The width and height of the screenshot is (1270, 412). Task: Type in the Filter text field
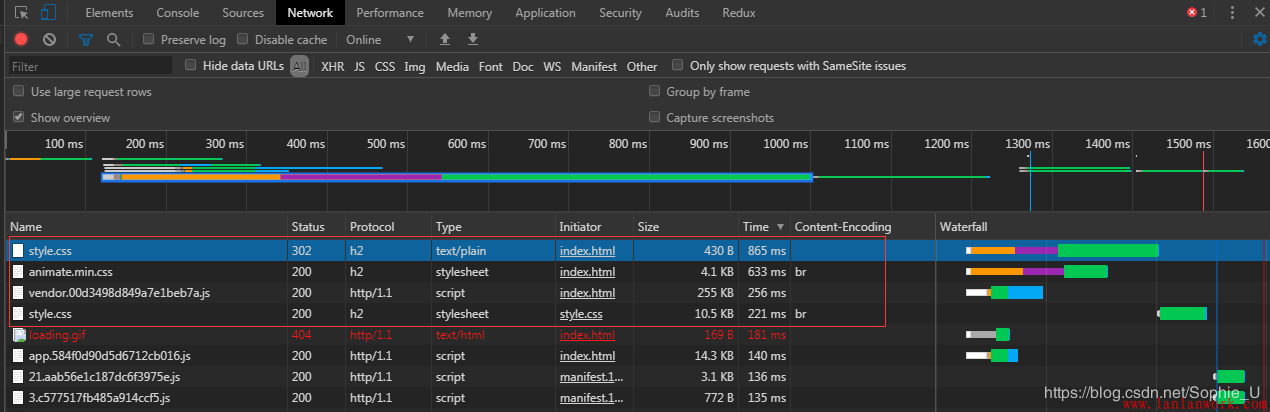(x=90, y=67)
